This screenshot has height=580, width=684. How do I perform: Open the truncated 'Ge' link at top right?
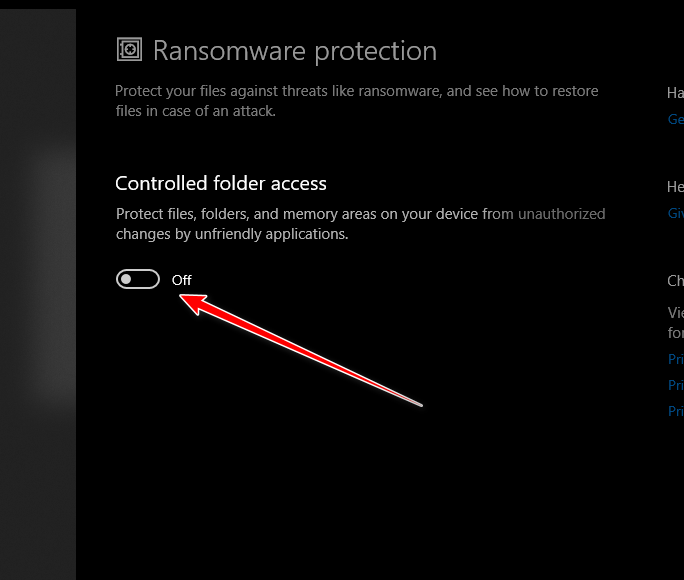[675, 119]
